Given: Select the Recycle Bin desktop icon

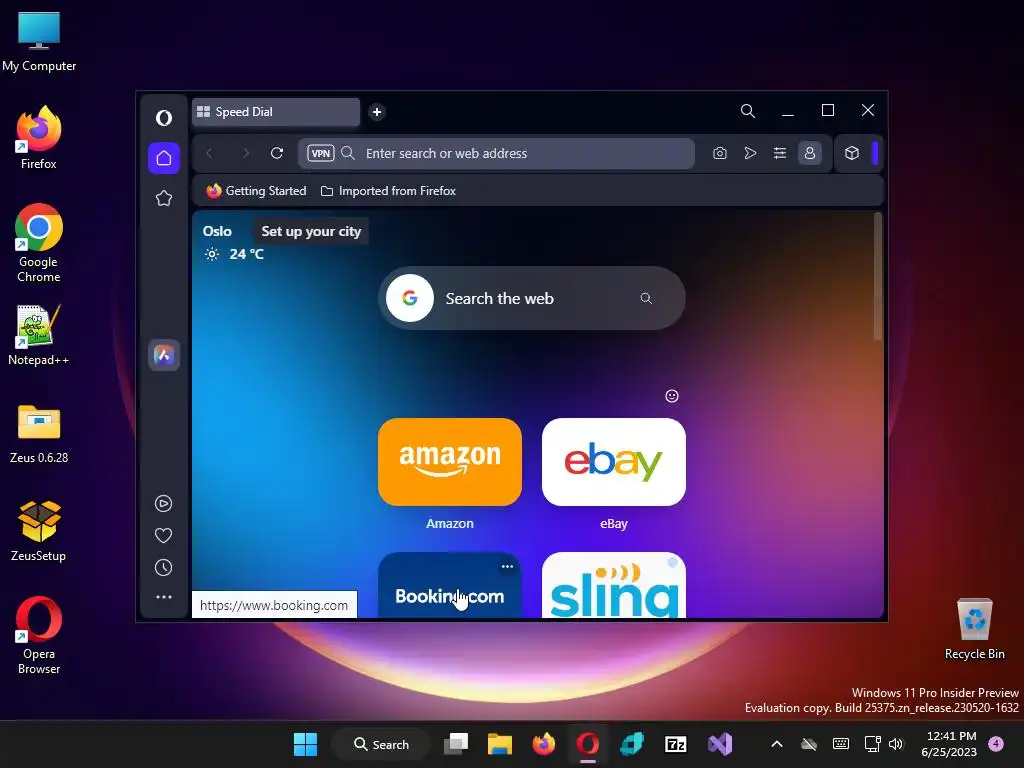Looking at the screenshot, I should 974,628.
